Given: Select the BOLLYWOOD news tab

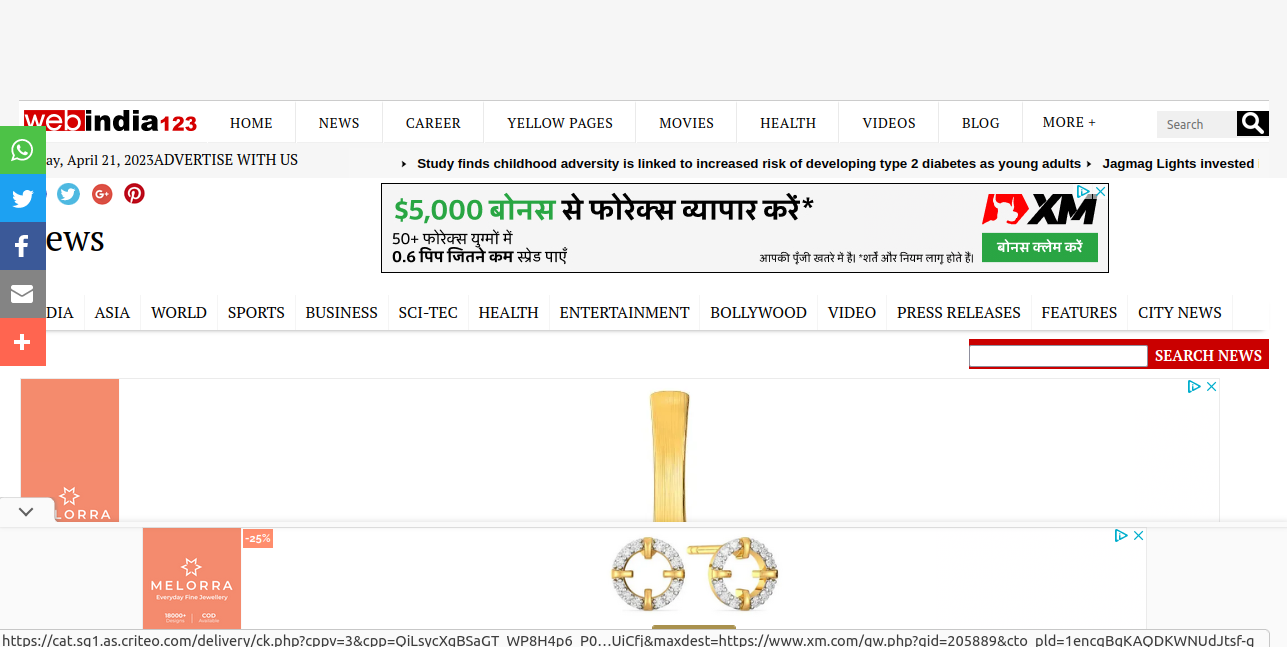Looking at the screenshot, I should coord(758,313).
